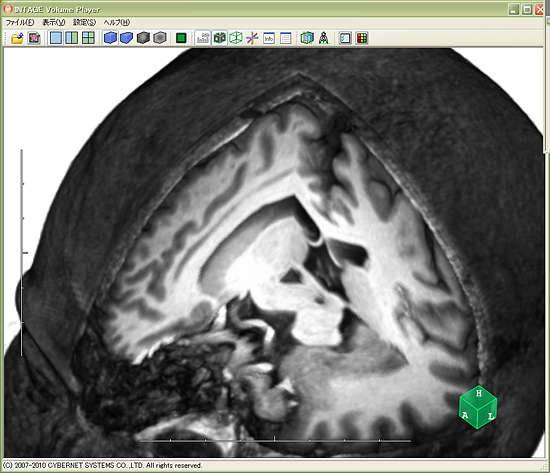
Task: Click the flower image icon in toolbar
Action: 34,38
